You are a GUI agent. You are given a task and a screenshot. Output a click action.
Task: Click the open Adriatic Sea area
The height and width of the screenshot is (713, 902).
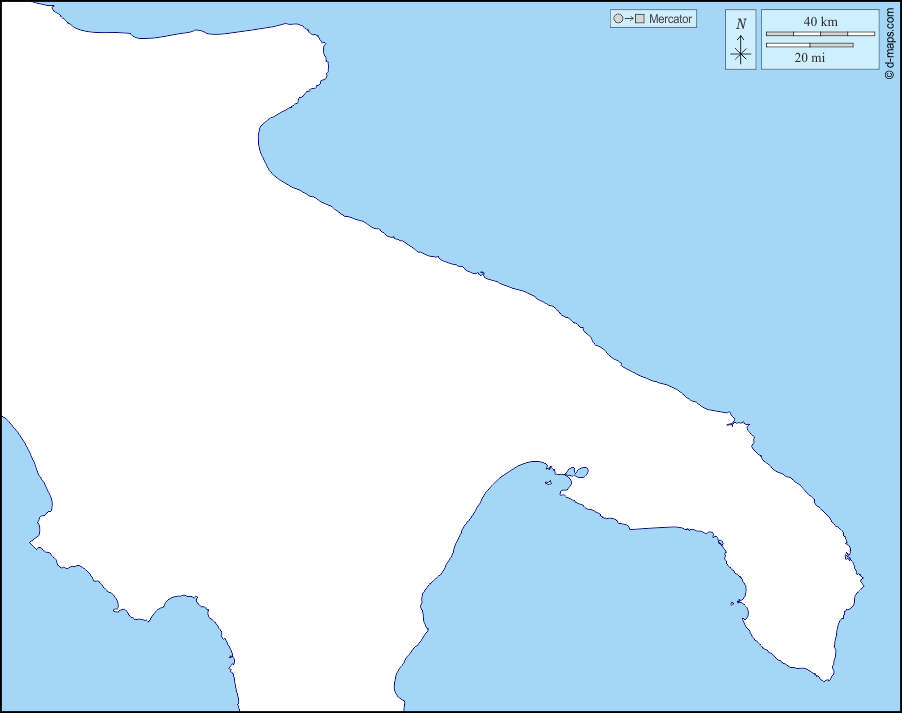[x=600, y=180]
